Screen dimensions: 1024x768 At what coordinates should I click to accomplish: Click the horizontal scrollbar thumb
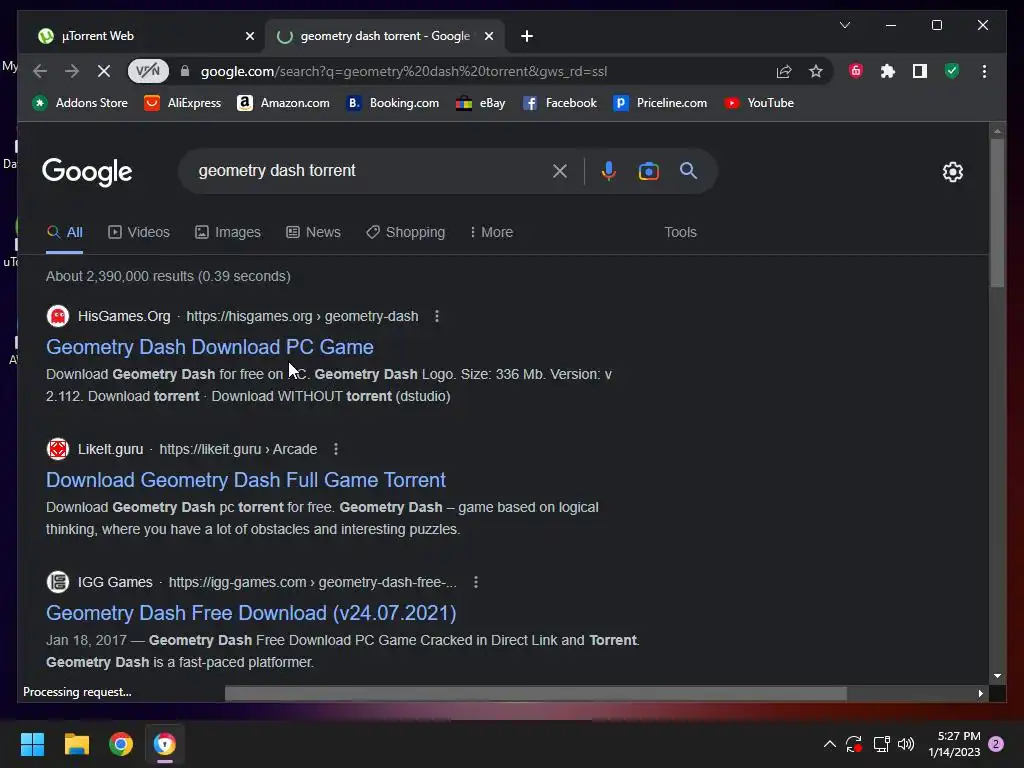tap(536, 694)
